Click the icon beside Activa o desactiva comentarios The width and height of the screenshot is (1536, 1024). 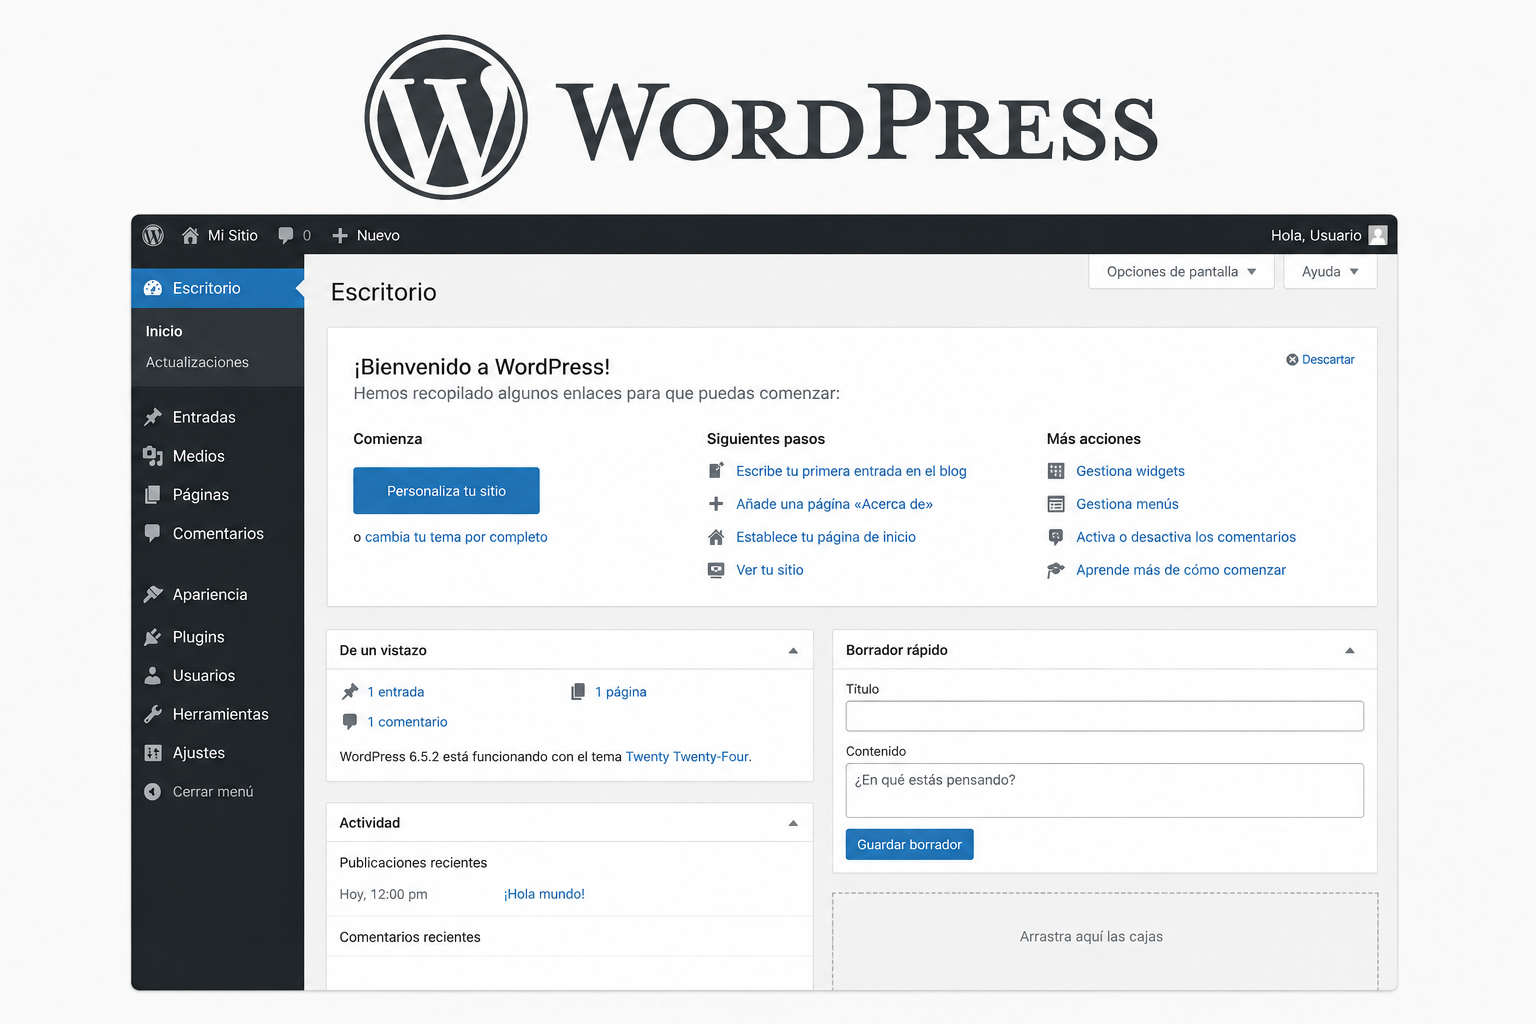1056,537
